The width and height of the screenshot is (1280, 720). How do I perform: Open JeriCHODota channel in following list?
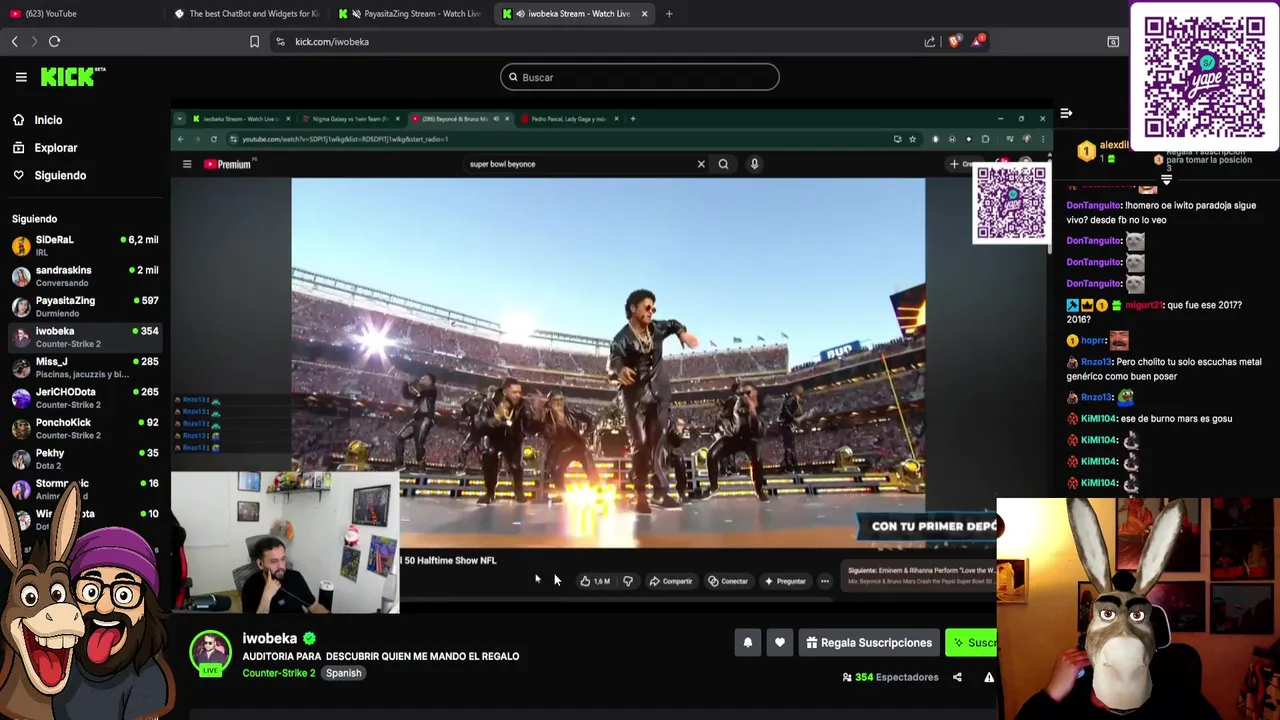85,398
